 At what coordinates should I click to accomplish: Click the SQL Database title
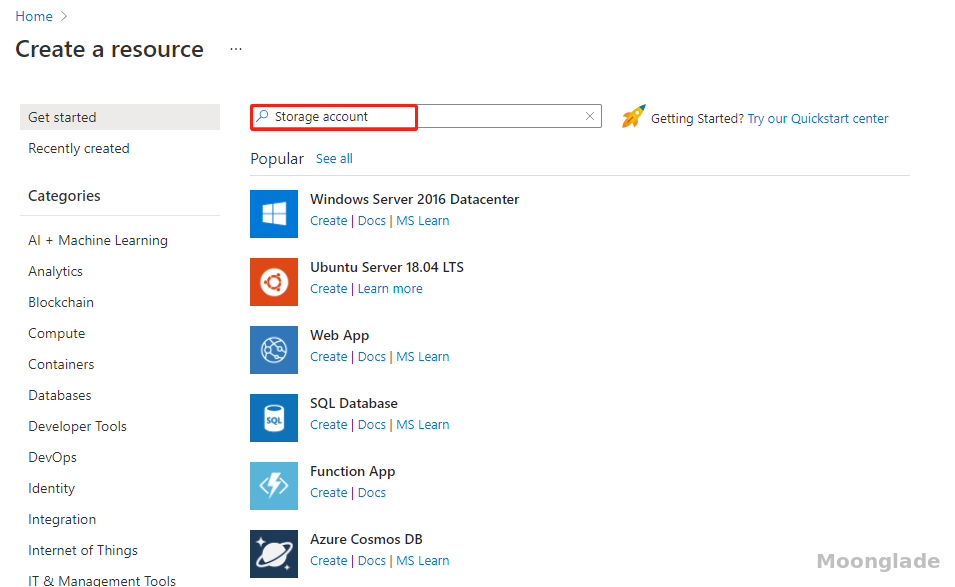click(353, 403)
